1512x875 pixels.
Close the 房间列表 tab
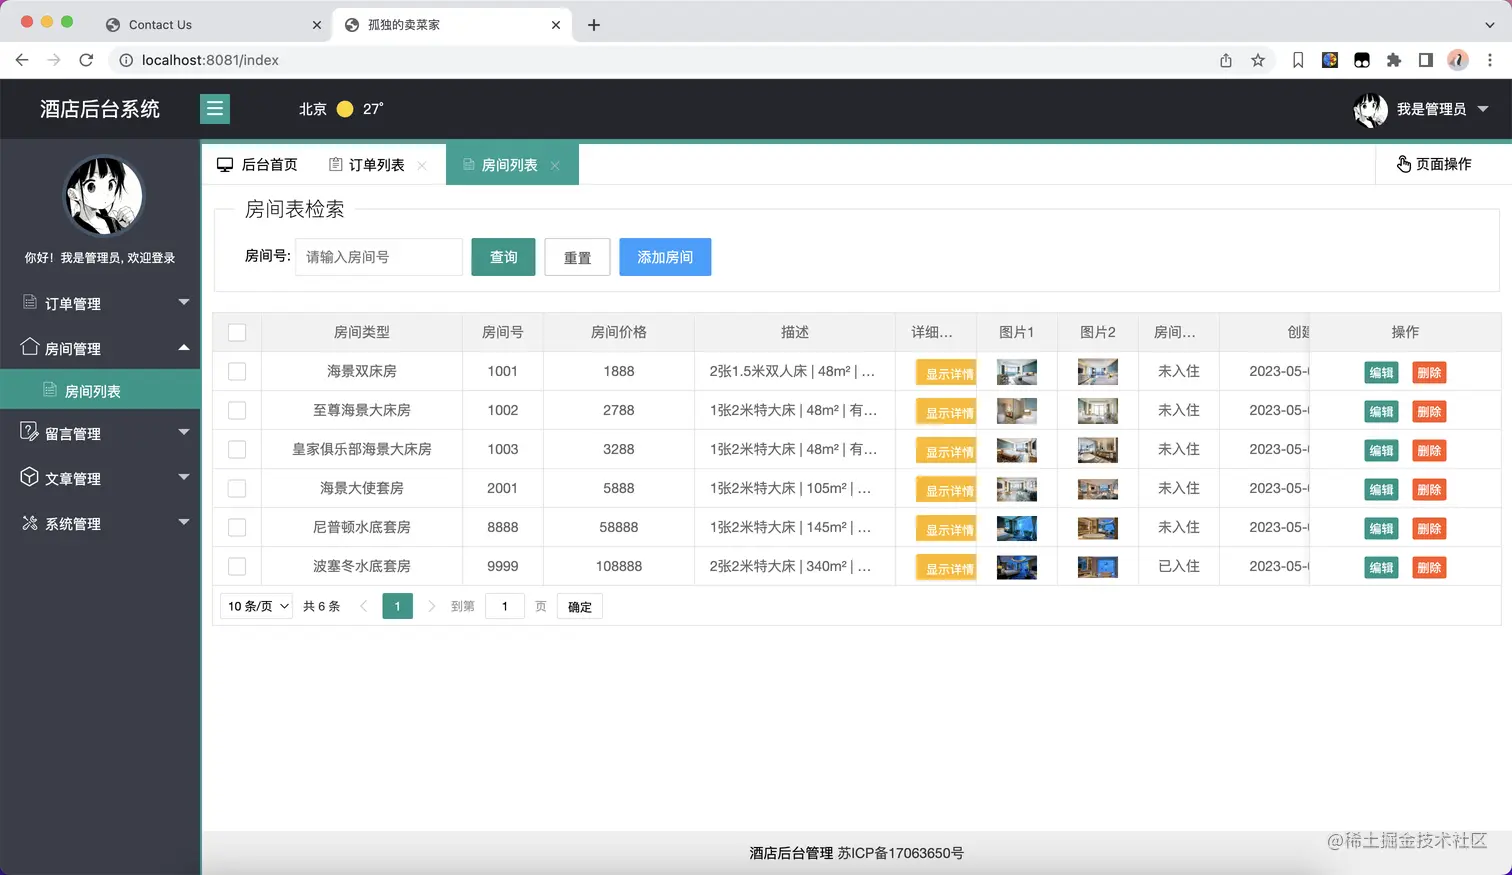click(x=555, y=166)
